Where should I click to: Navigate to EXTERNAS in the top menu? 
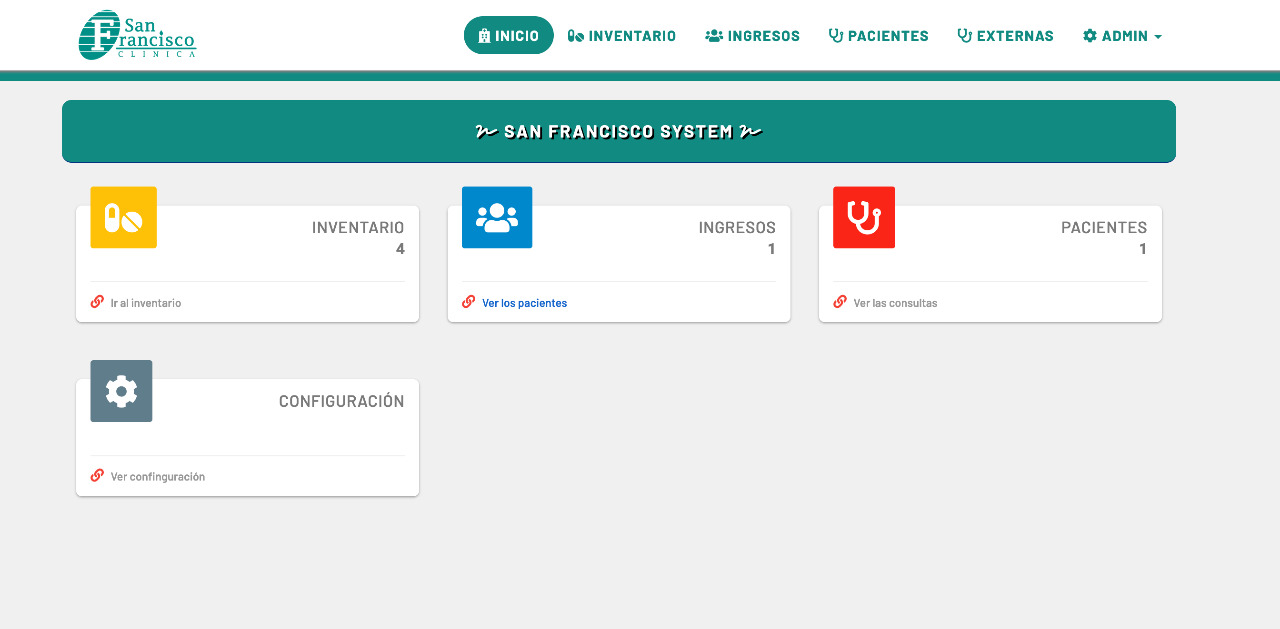1005,36
